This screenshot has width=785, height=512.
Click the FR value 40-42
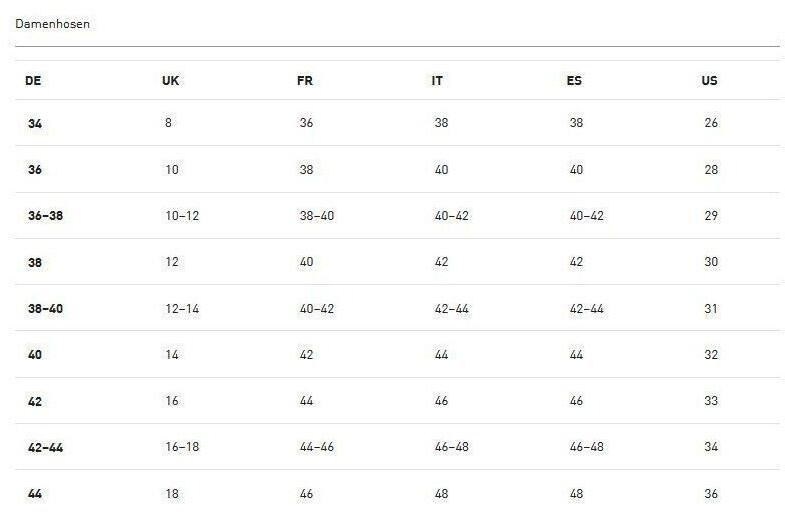pyautogui.click(x=317, y=309)
